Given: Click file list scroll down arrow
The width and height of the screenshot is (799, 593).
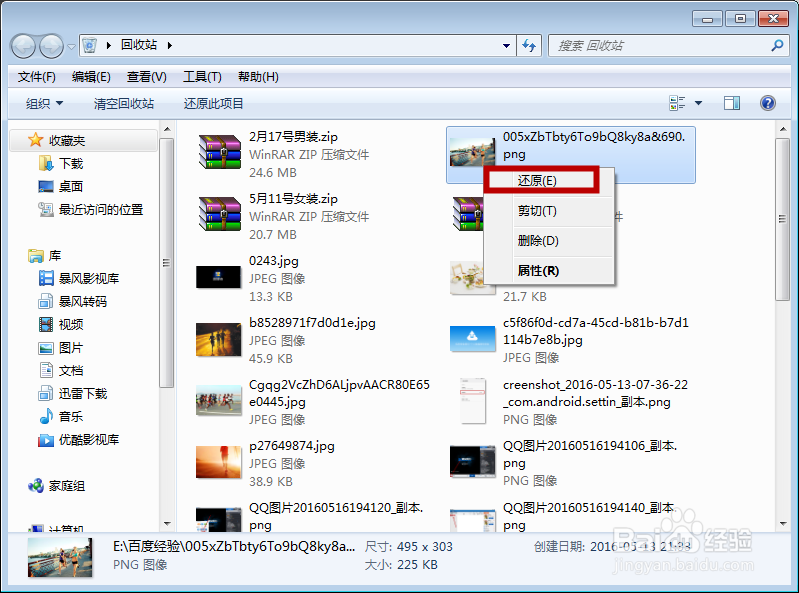Looking at the screenshot, I should tap(783, 524).
